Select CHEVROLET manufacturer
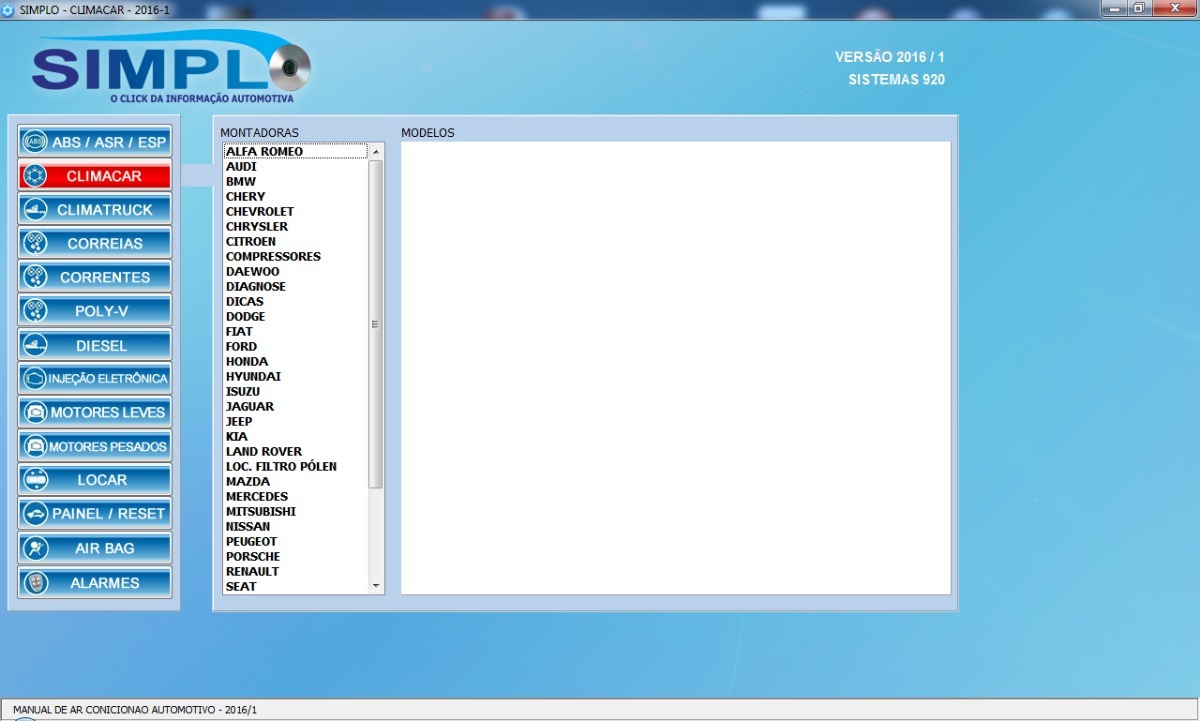 (x=295, y=211)
